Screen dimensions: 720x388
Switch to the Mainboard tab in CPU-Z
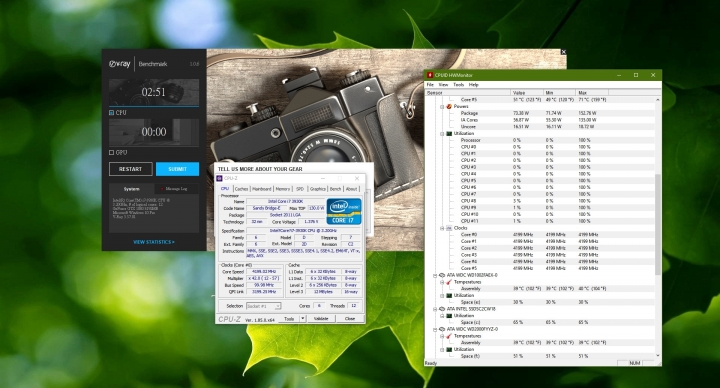click(x=262, y=189)
